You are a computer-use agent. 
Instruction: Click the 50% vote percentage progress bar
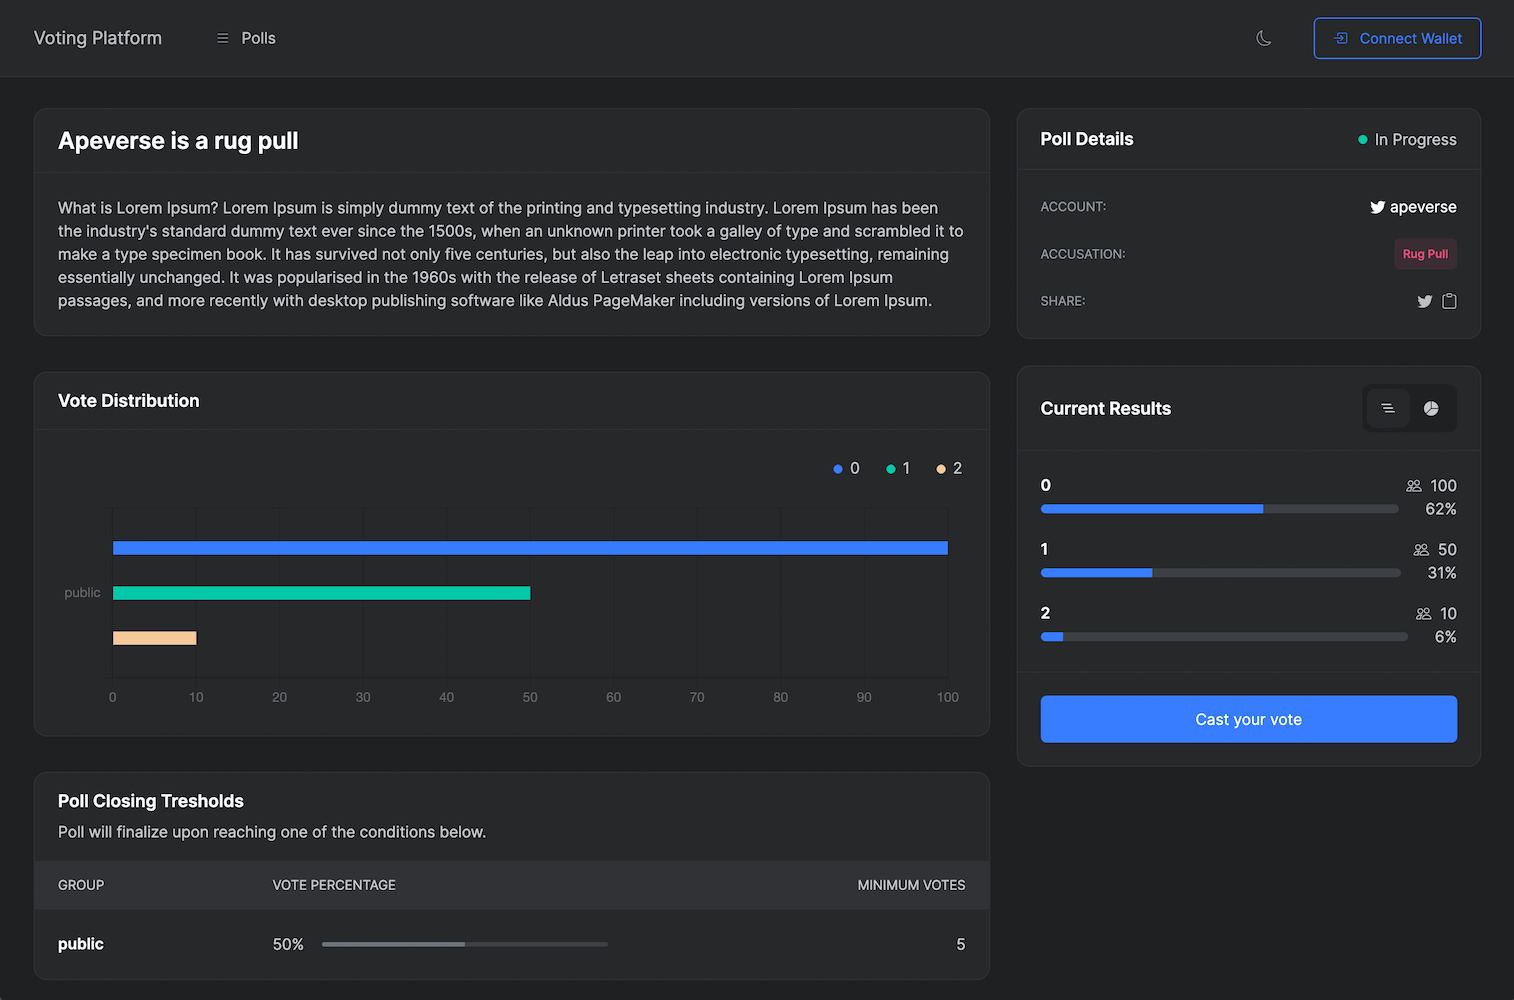click(464, 944)
